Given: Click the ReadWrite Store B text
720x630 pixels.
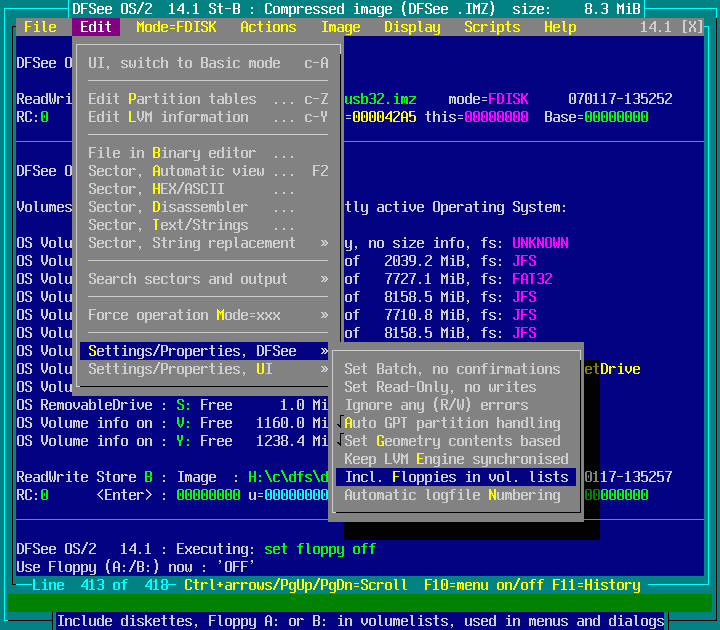Looking at the screenshot, I should click(84, 477).
